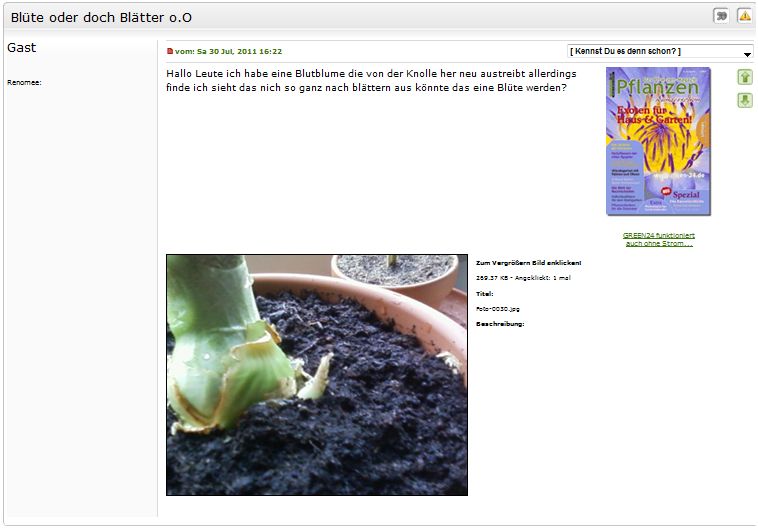Click the 'Titel:' label beside the photo

(x=484, y=293)
